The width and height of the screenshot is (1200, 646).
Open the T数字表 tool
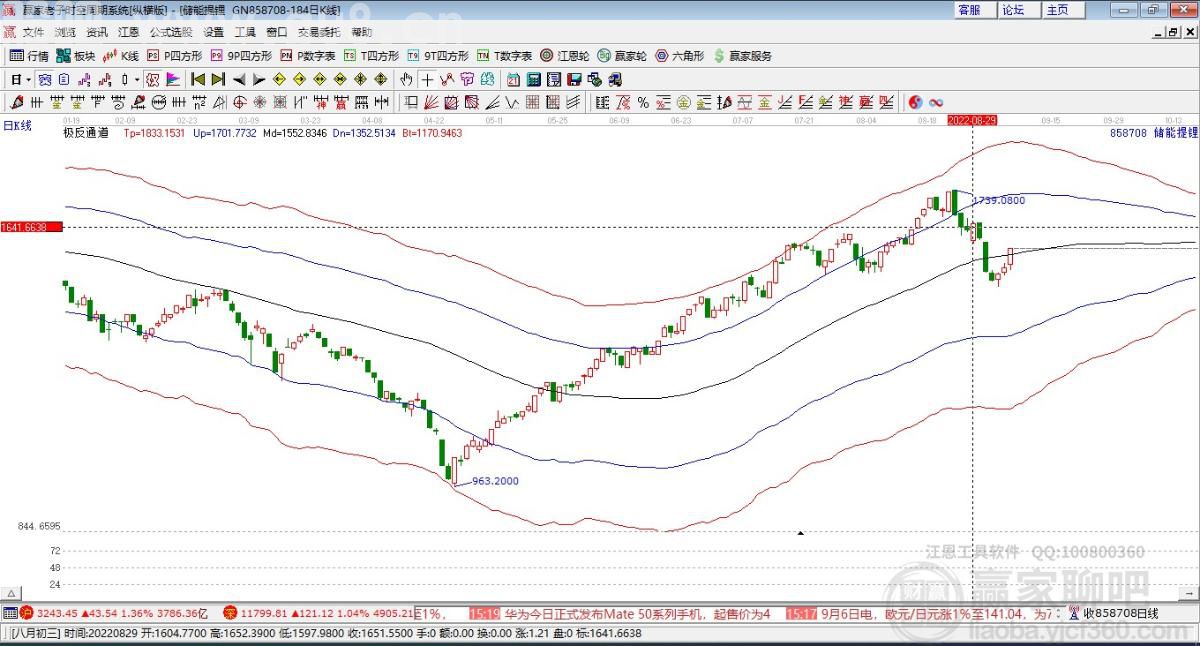click(x=504, y=56)
